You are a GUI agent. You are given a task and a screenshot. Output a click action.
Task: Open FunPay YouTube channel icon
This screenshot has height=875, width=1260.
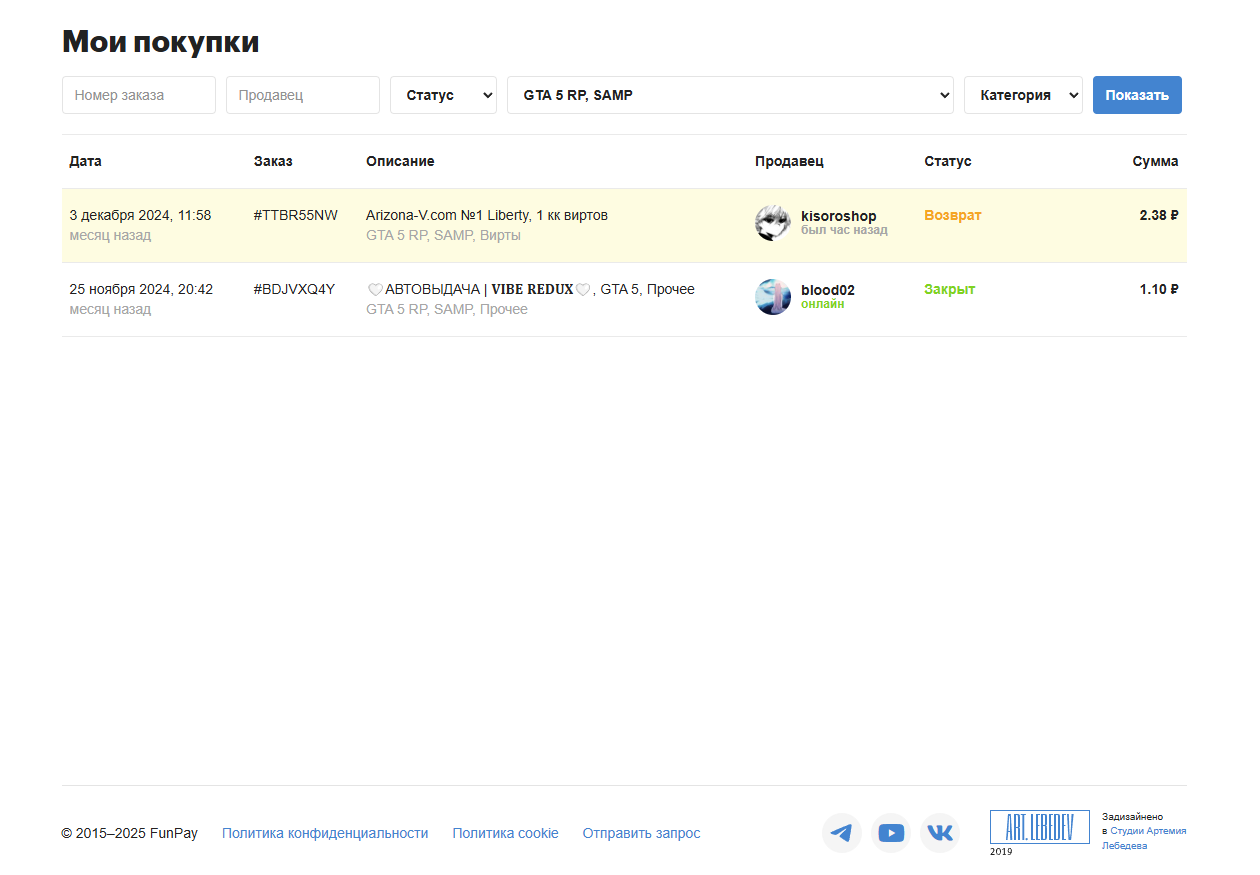(891, 833)
